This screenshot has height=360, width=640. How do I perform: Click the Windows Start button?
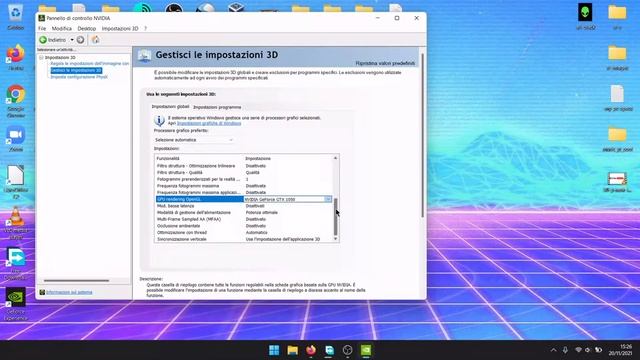click(x=274, y=350)
